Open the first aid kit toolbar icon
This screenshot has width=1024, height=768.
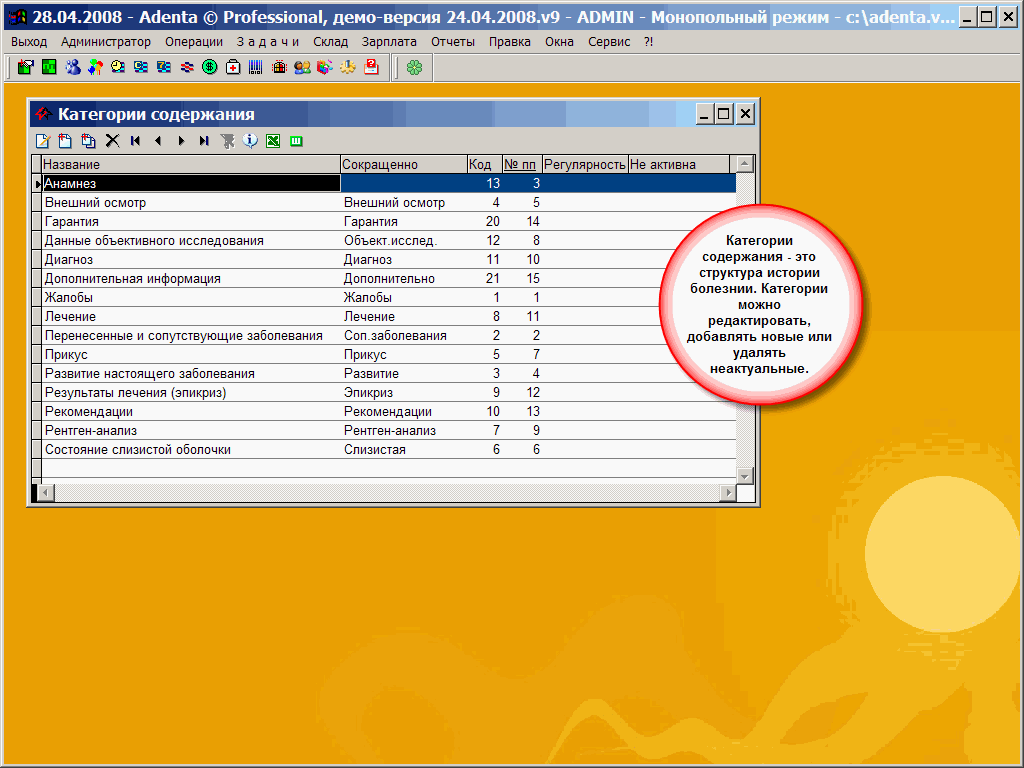(232, 67)
